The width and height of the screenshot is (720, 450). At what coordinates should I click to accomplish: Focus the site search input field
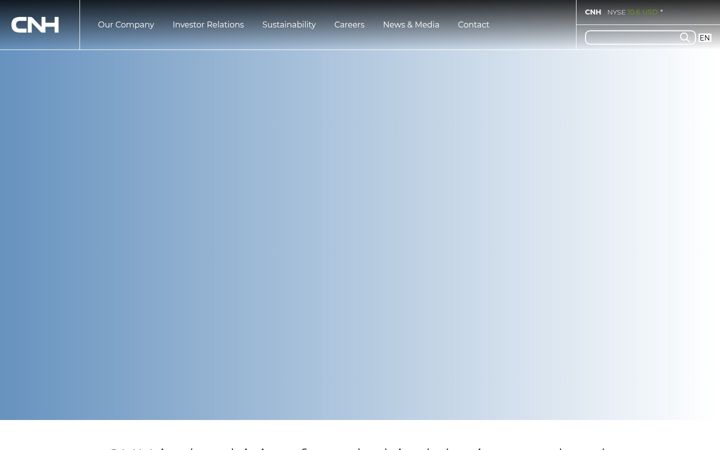(640, 38)
